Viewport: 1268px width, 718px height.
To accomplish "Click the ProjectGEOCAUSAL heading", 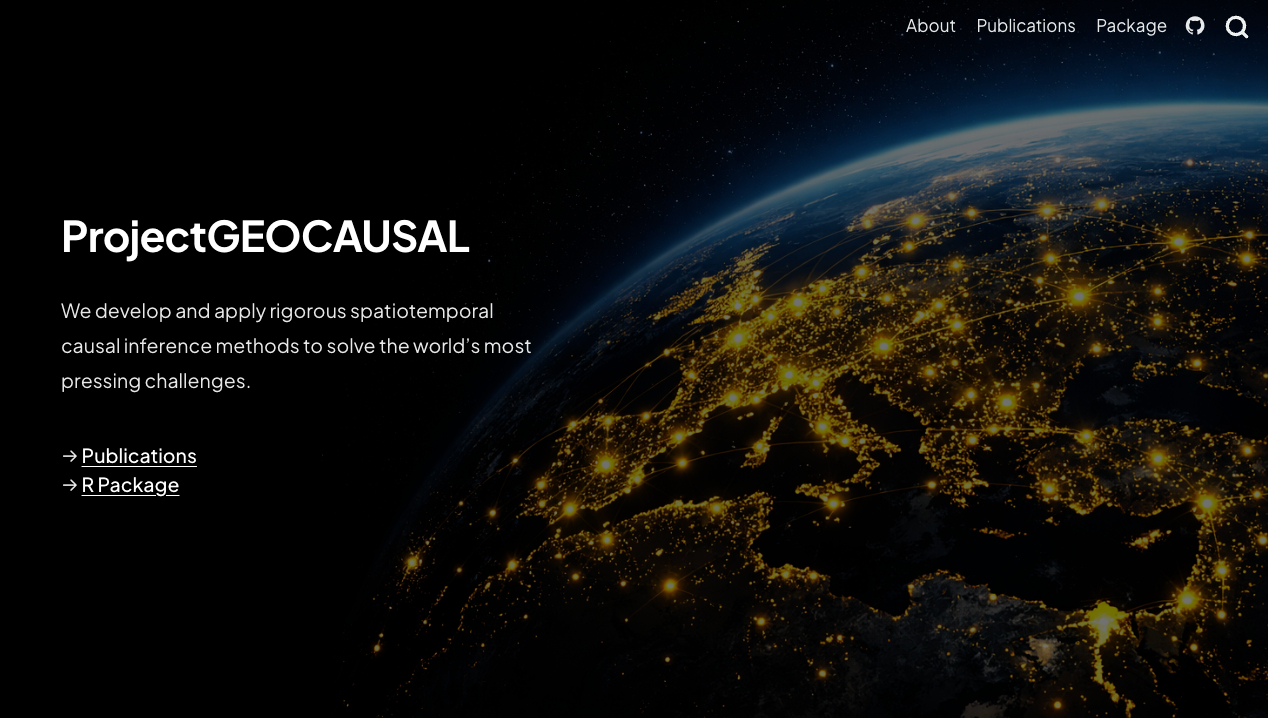I will coord(265,237).
